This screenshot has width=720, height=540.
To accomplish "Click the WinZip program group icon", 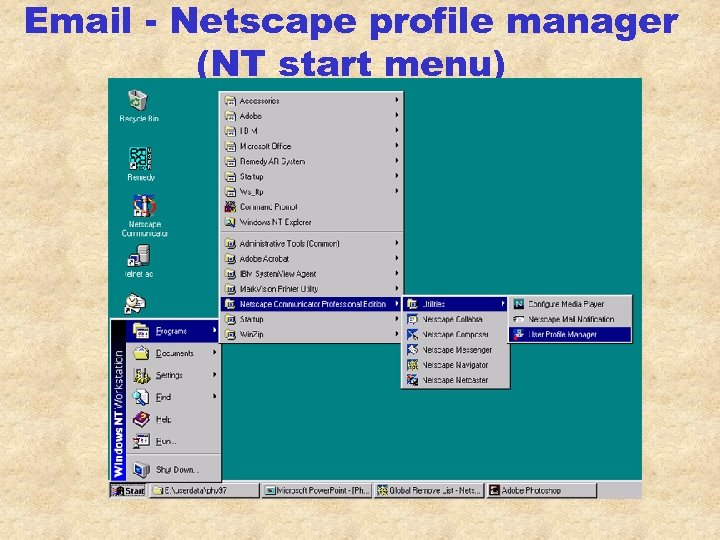I will pyautogui.click(x=230, y=334).
